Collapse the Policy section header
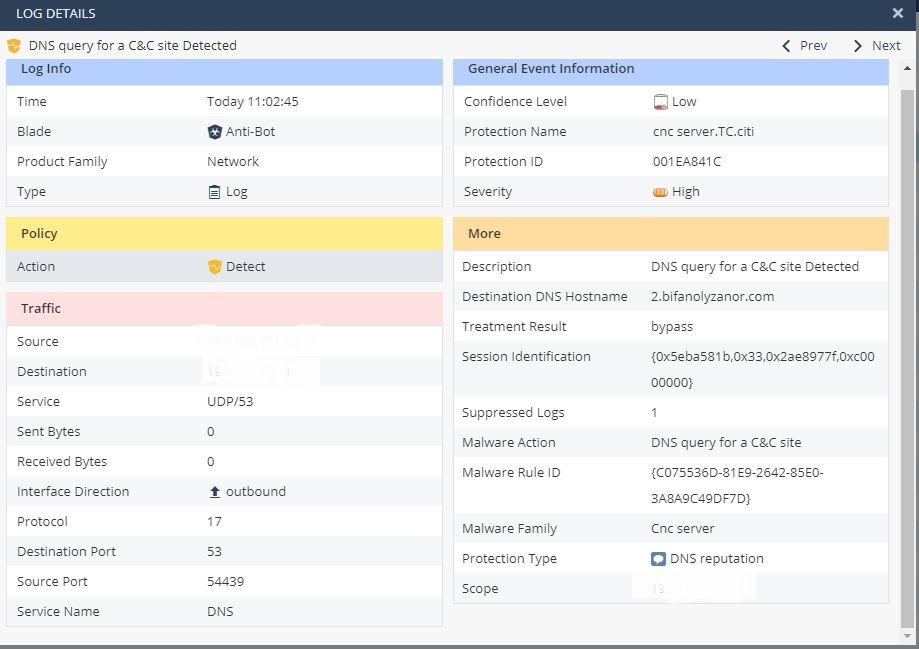Image resolution: width=919 pixels, height=649 pixels. (x=224, y=234)
